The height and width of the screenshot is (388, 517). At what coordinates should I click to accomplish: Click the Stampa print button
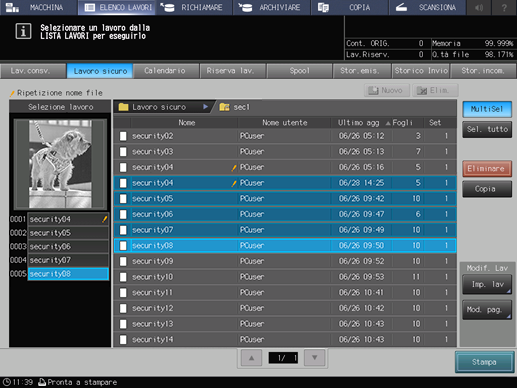pyautogui.click(x=484, y=362)
